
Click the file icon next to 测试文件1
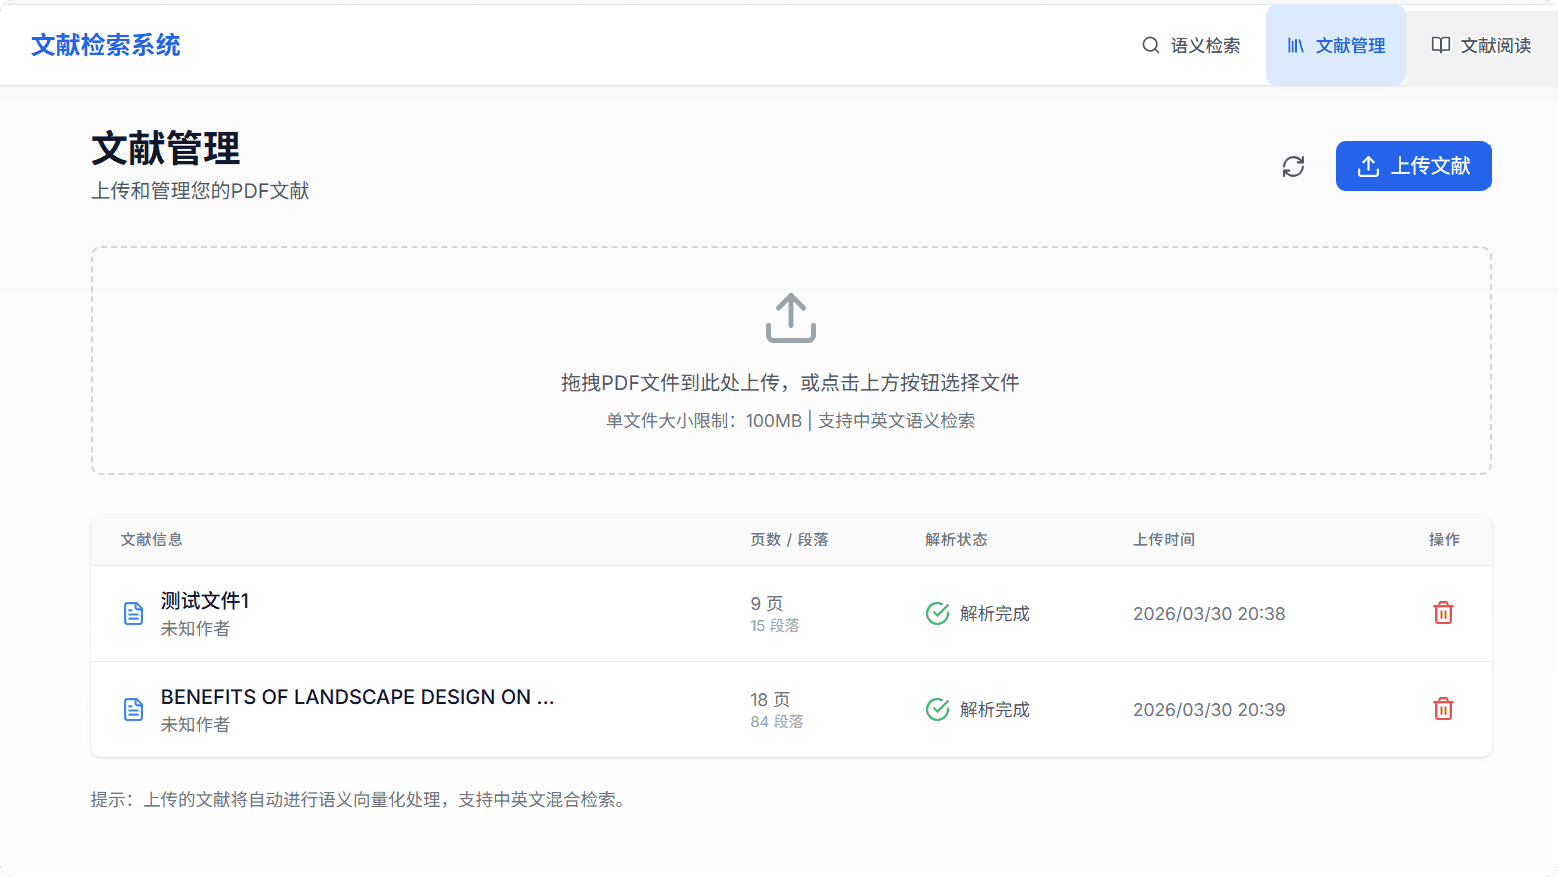tap(133, 613)
